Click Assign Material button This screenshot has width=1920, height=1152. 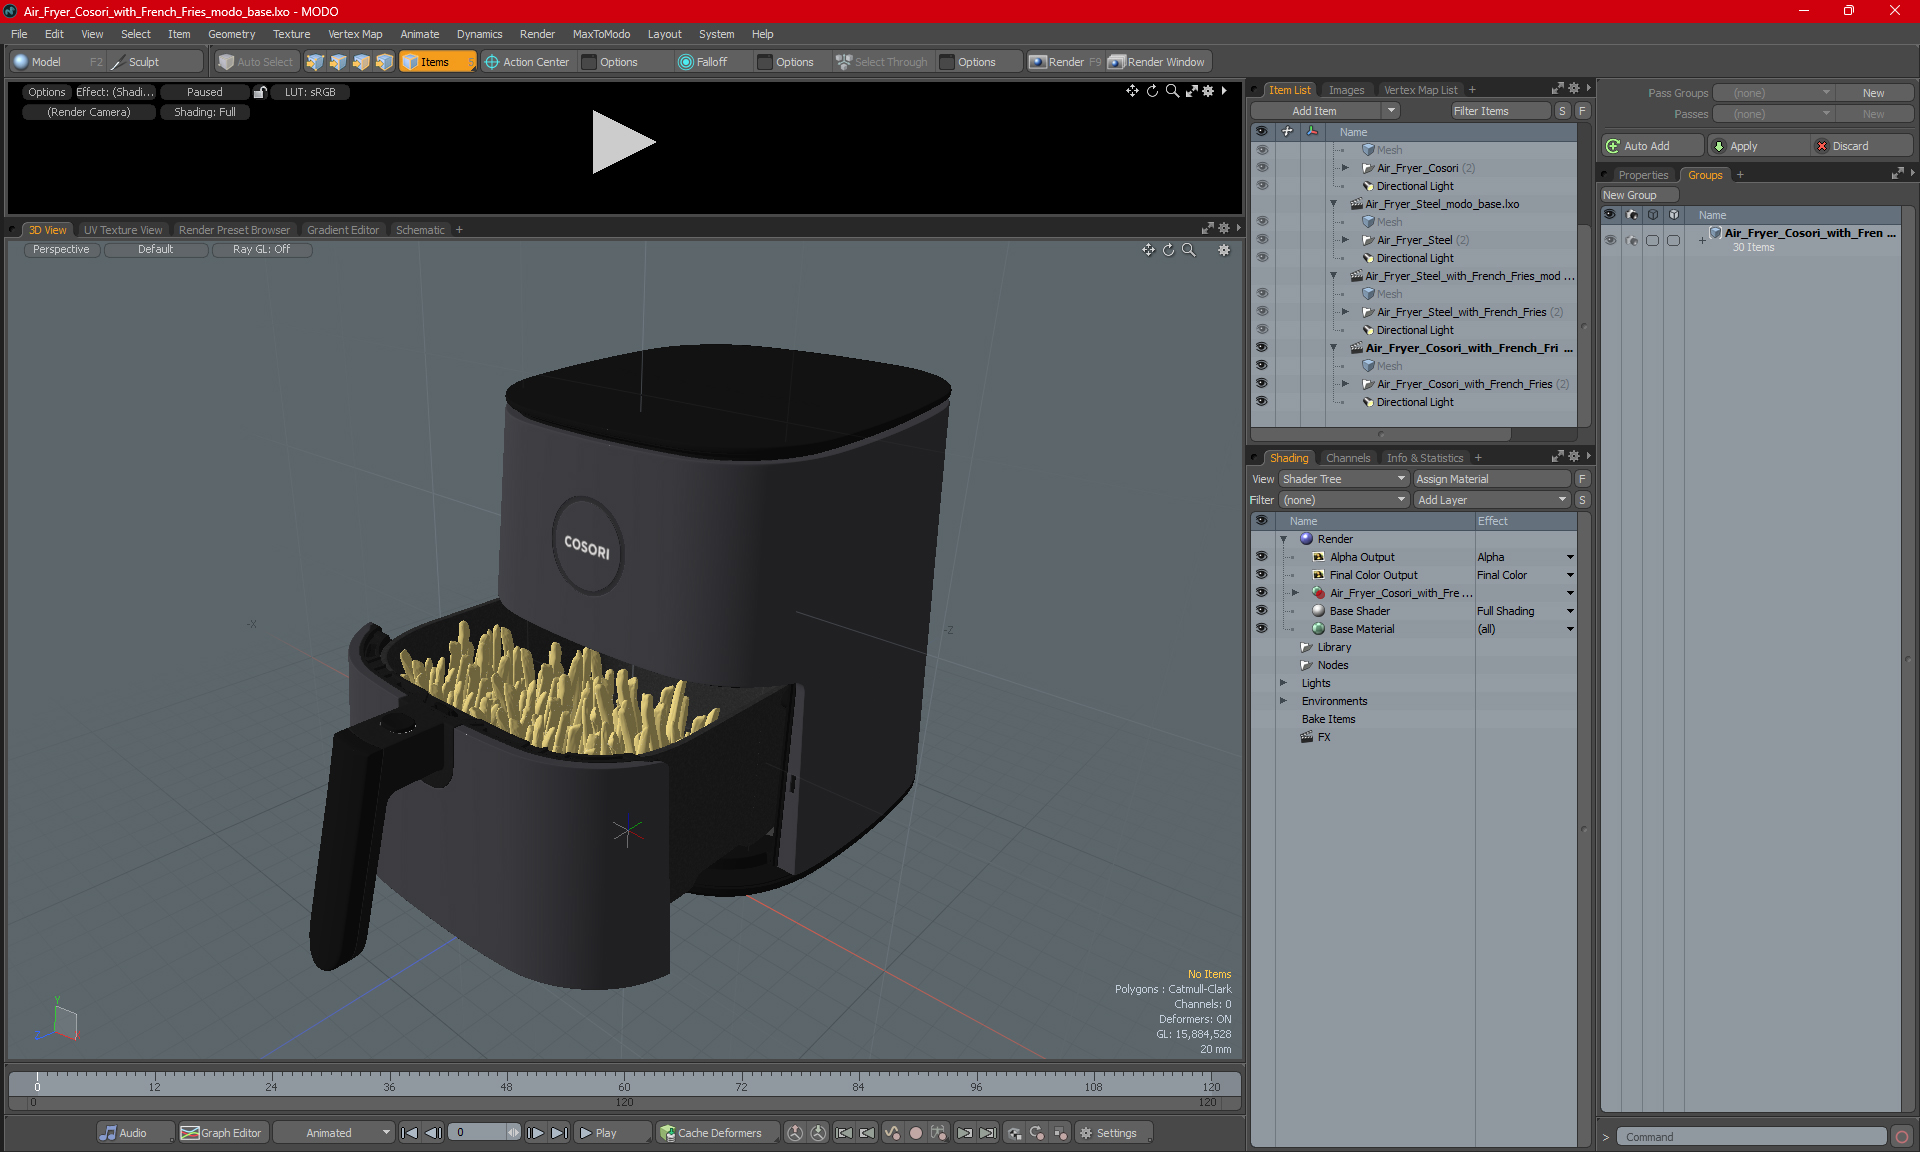coord(1493,479)
